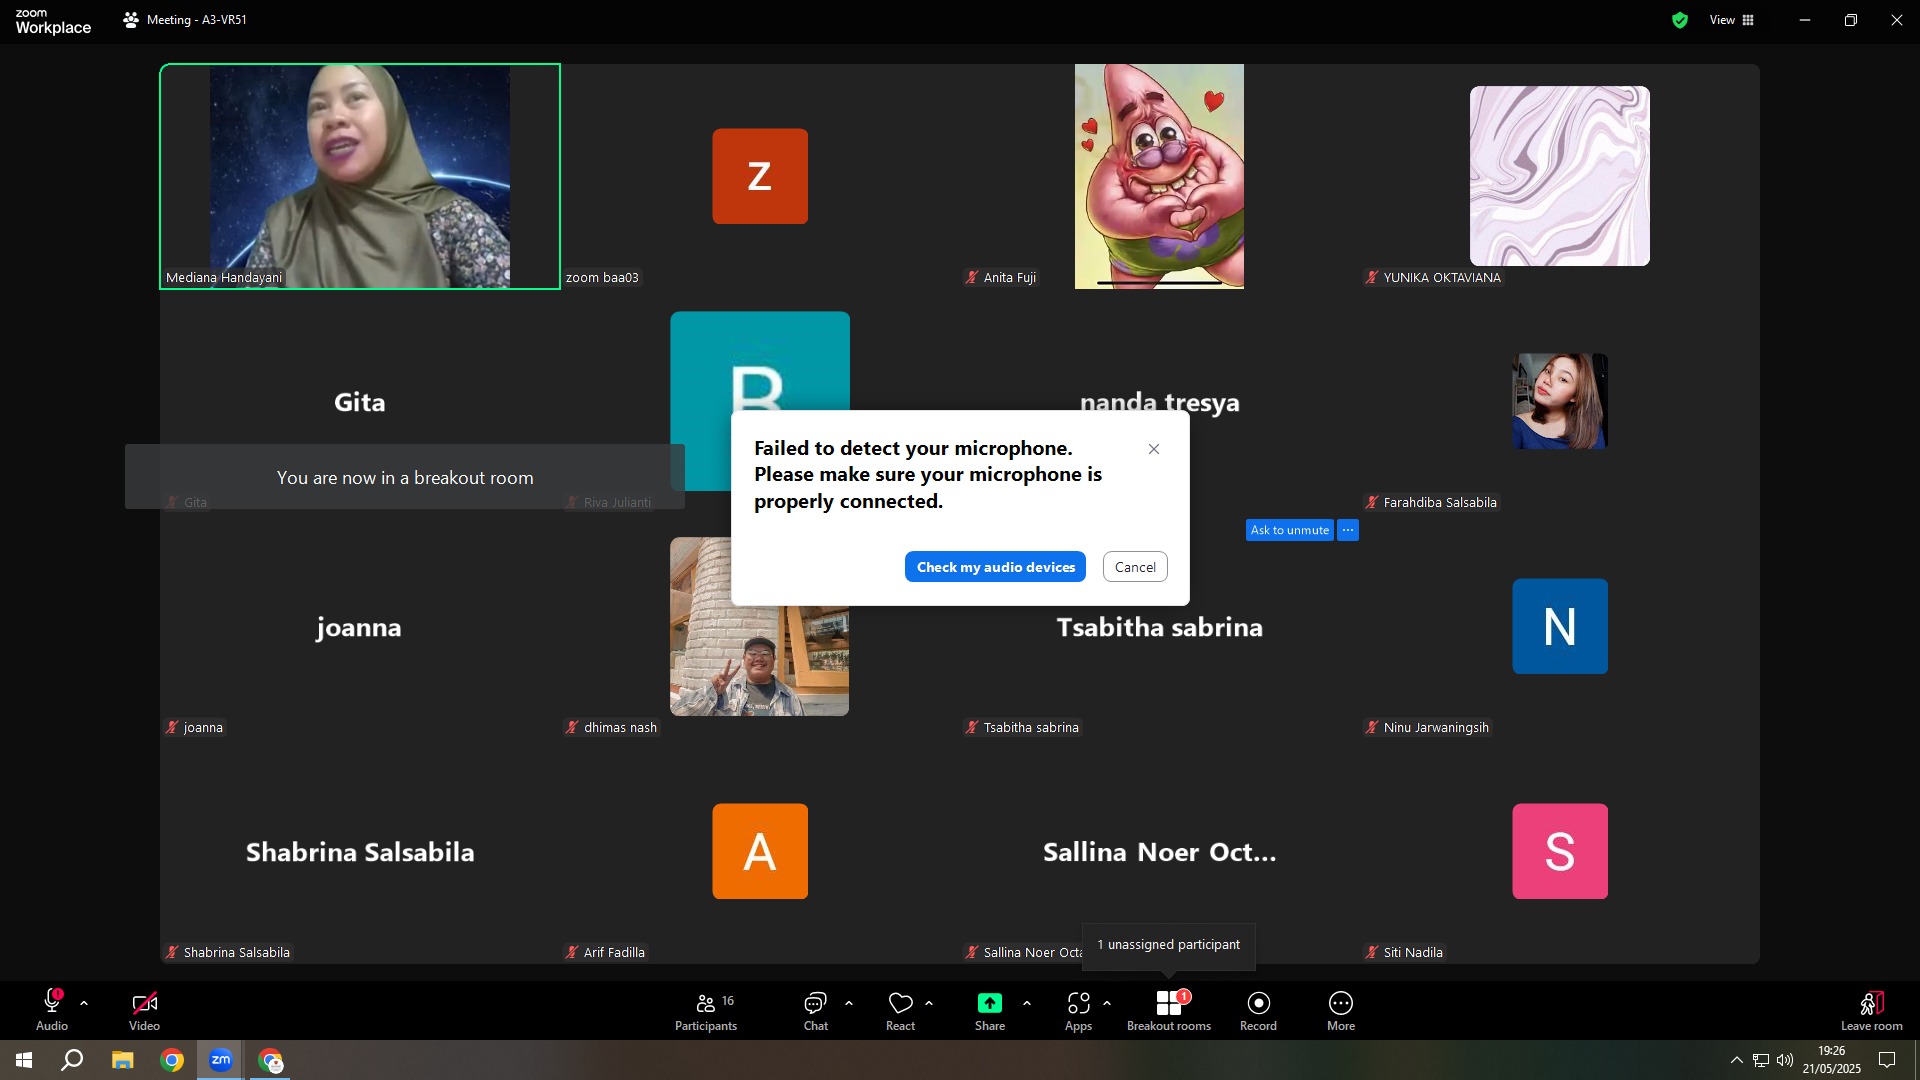
Task: Click Leave room icon
Action: (x=1872, y=1003)
